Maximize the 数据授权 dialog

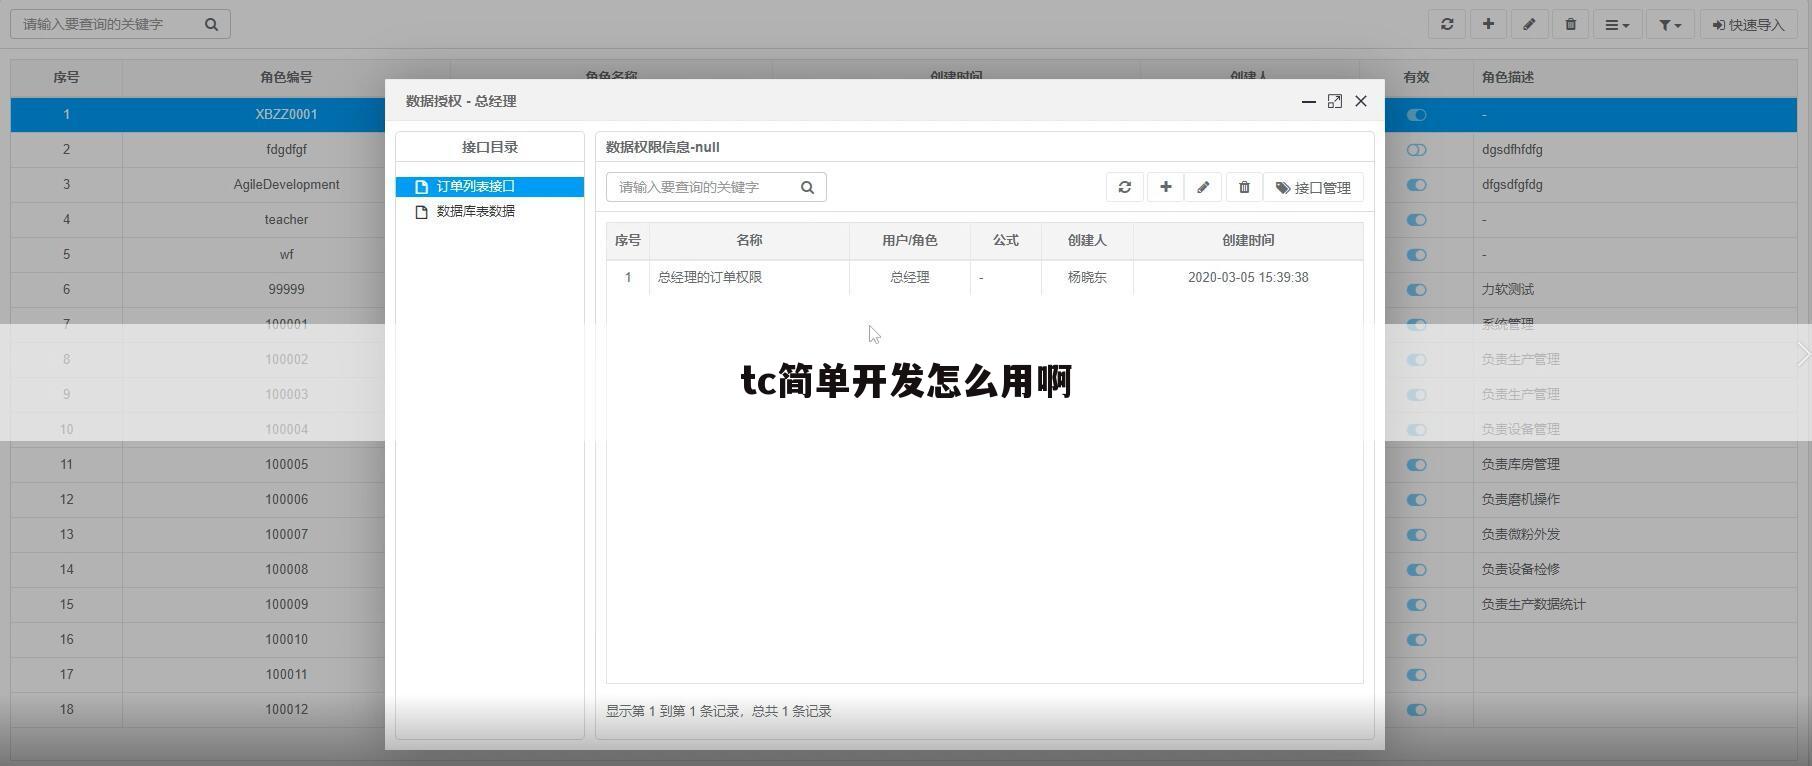coord(1334,101)
